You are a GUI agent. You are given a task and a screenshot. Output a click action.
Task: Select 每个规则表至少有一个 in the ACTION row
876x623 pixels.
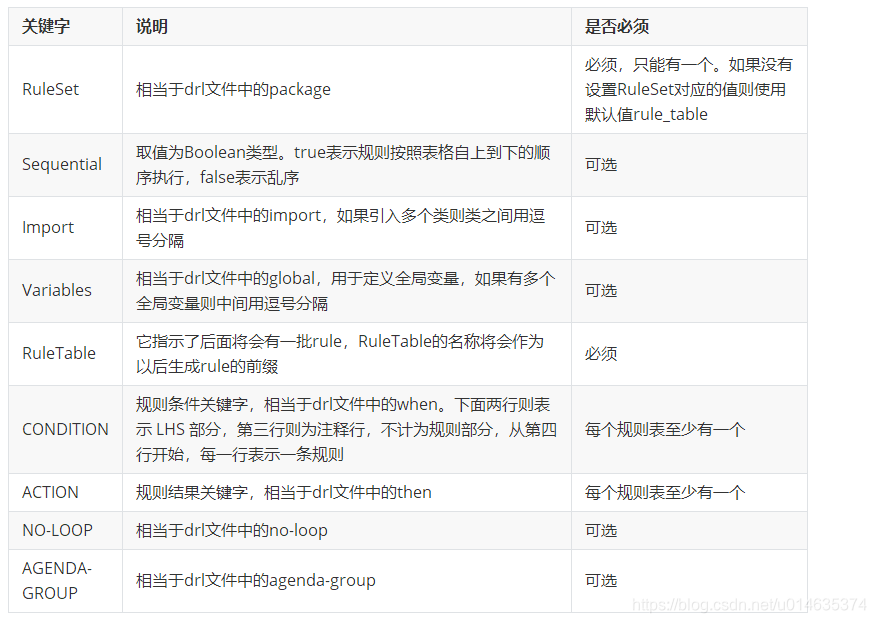(x=665, y=493)
